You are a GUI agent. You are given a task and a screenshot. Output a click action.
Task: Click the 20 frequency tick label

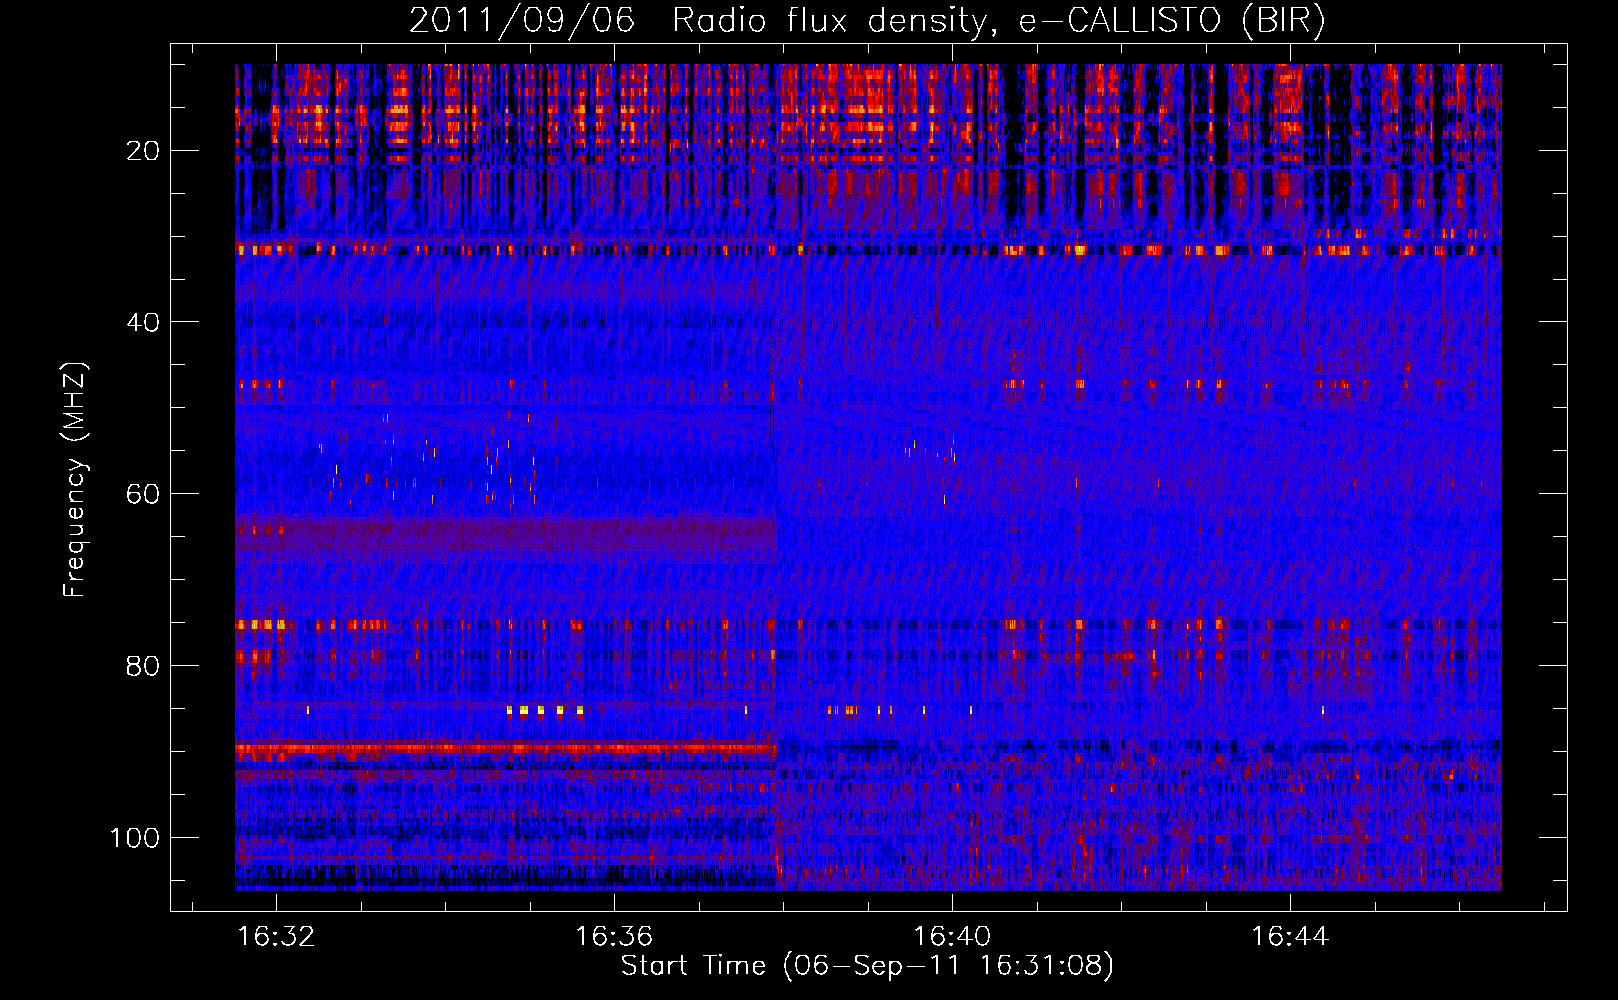pos(144,151)
